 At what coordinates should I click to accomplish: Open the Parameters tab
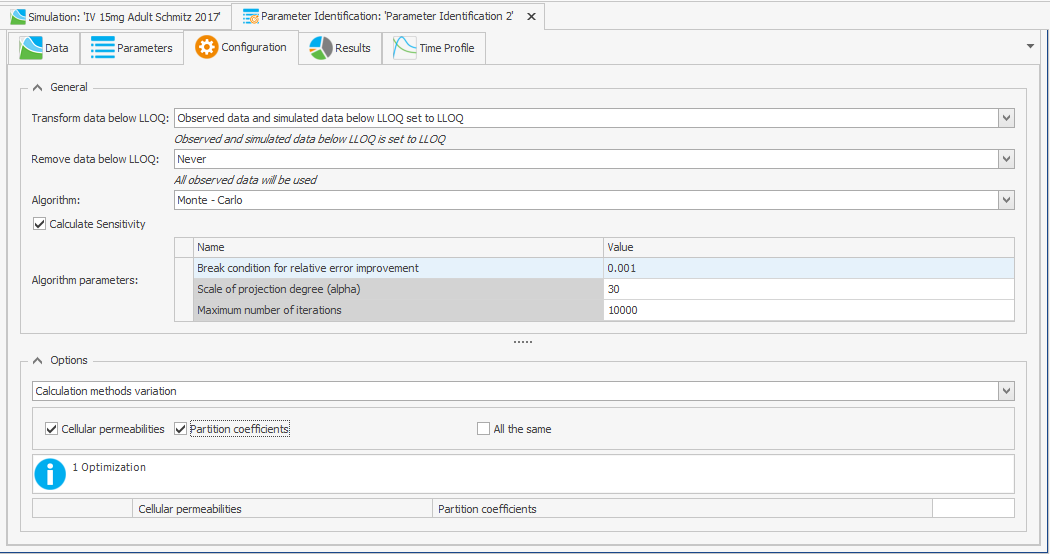click(132, 48)
